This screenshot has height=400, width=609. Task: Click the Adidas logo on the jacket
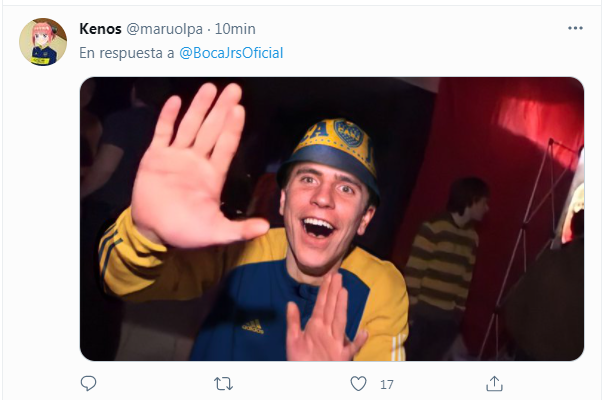click(252, 325)
